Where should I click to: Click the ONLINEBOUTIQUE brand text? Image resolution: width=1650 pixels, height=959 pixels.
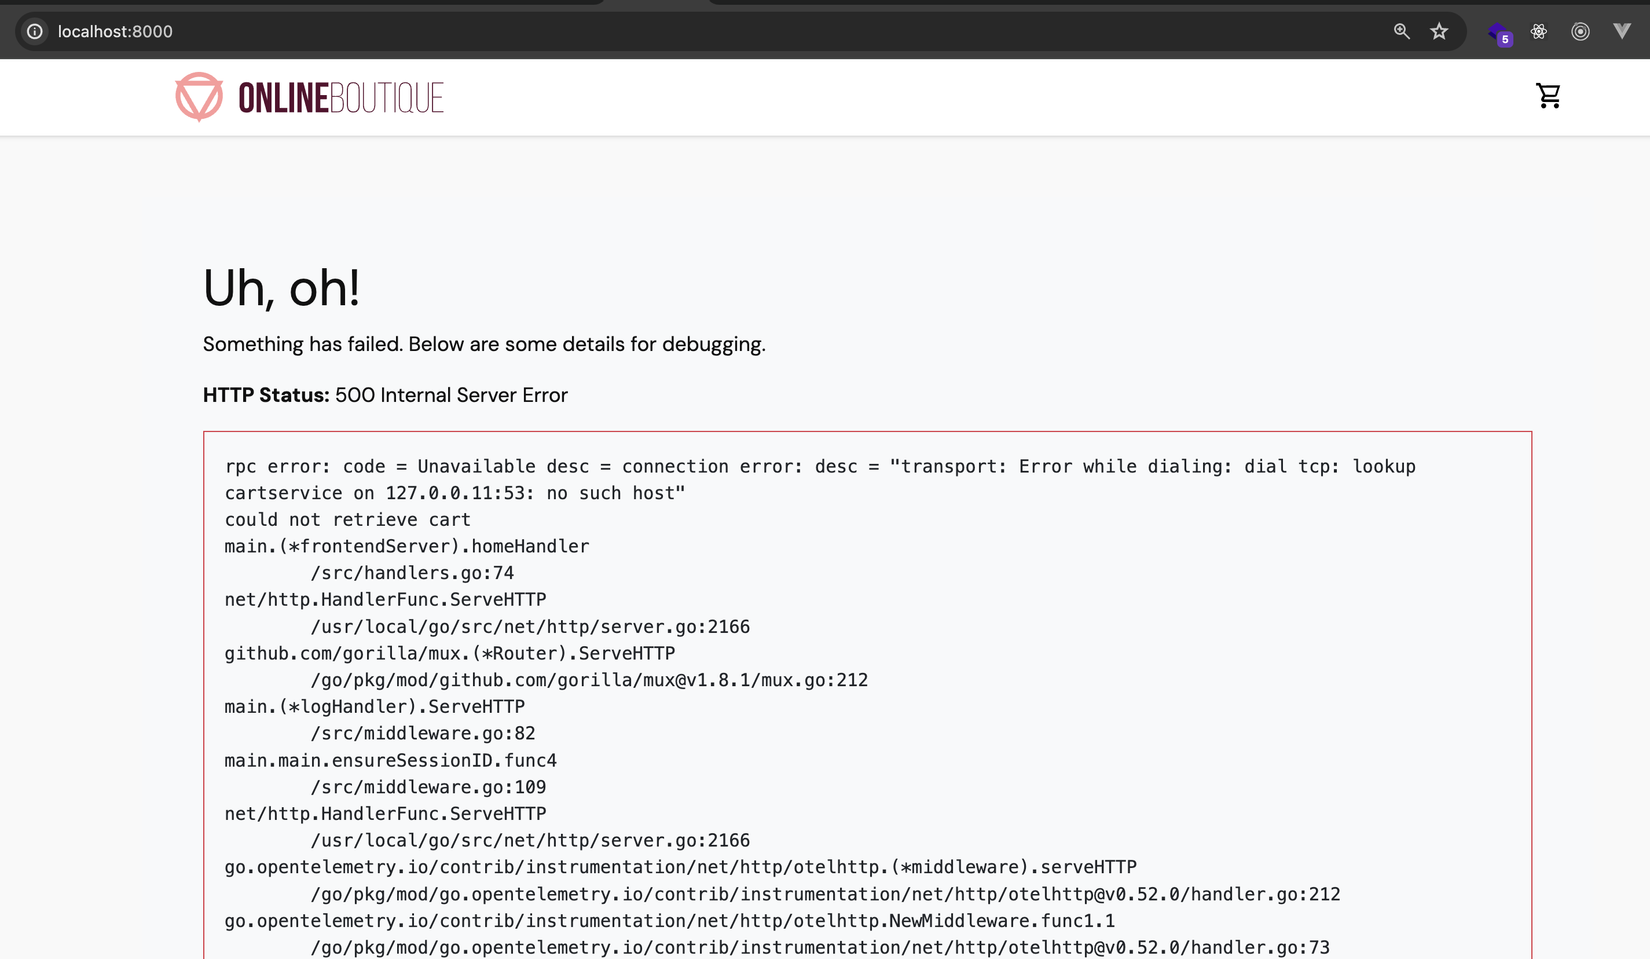pos(340,96)
